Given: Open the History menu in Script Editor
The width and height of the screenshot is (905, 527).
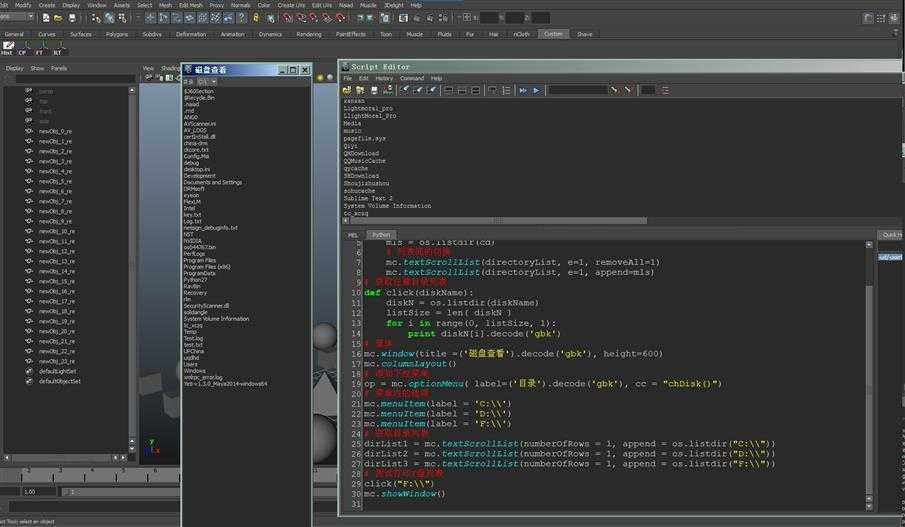Looking at the screenshot, I should (384, 78).
